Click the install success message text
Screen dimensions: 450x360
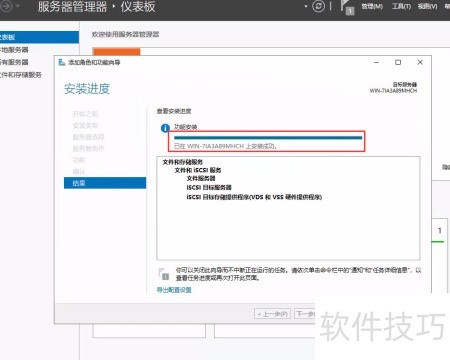tap(226, 146)
